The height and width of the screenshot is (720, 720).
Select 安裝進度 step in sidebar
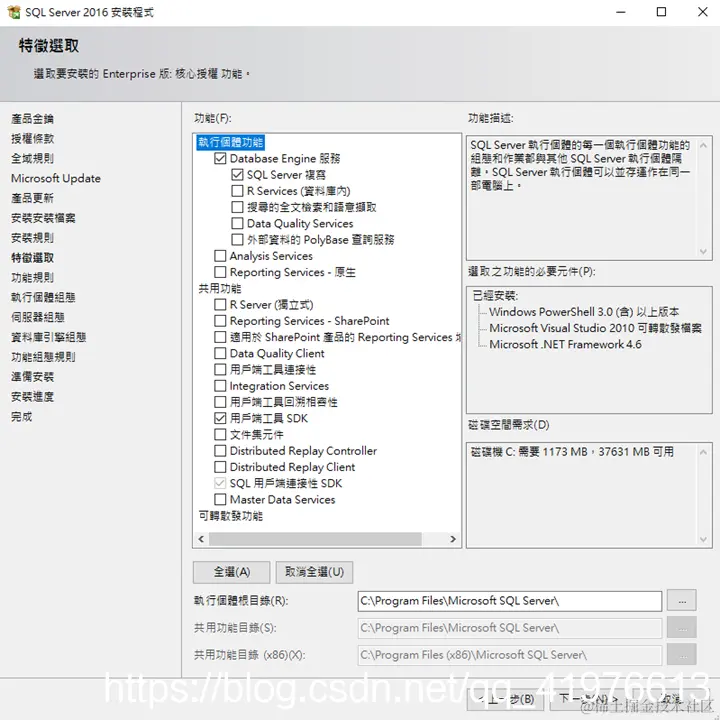(x=32, y=396)
